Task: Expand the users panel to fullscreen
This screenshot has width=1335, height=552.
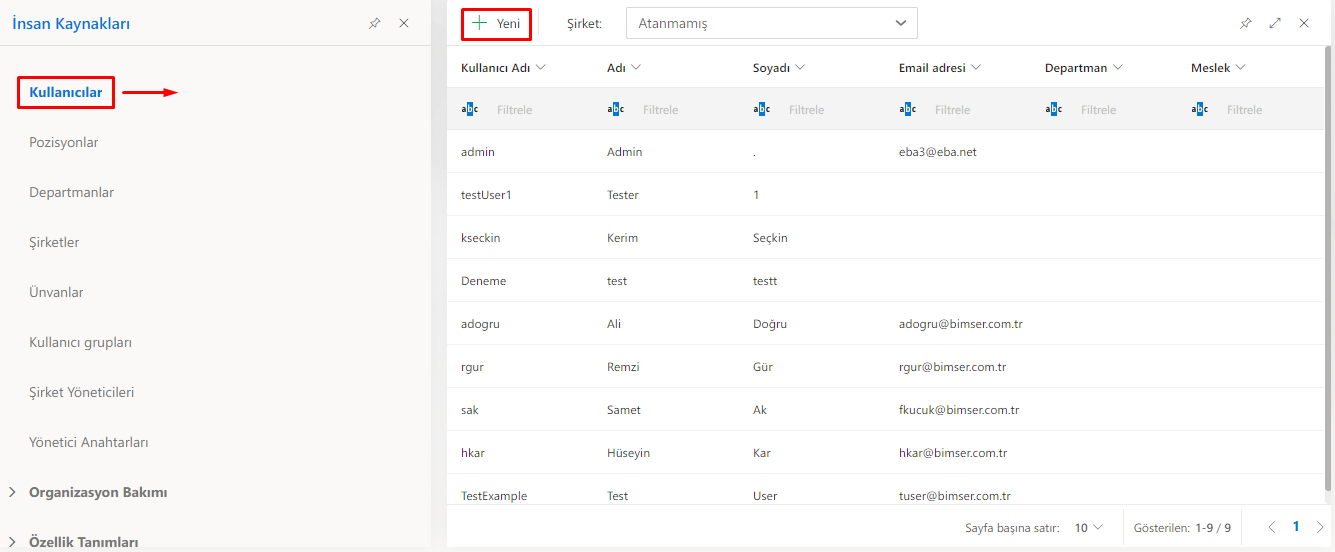Action: 1275,23
